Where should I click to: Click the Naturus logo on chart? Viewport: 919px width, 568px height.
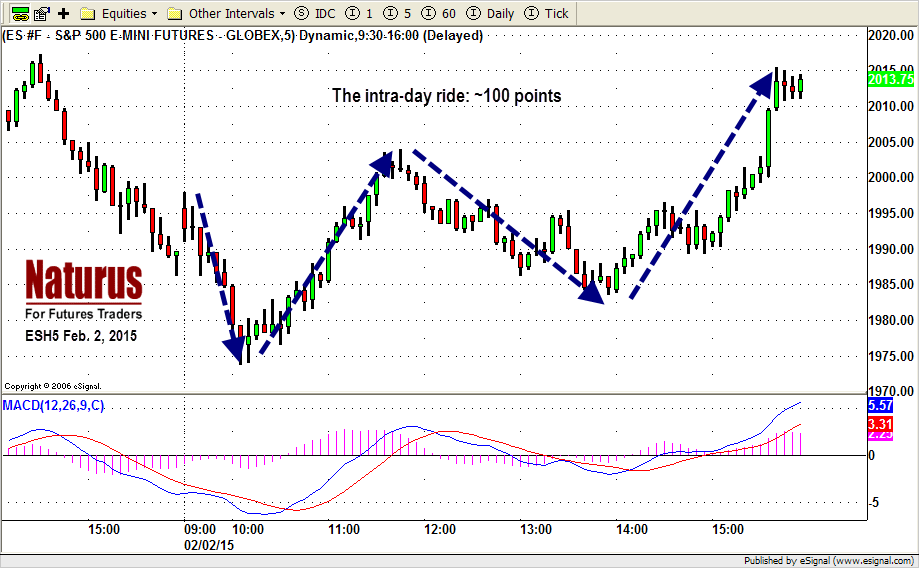point(83,281)
